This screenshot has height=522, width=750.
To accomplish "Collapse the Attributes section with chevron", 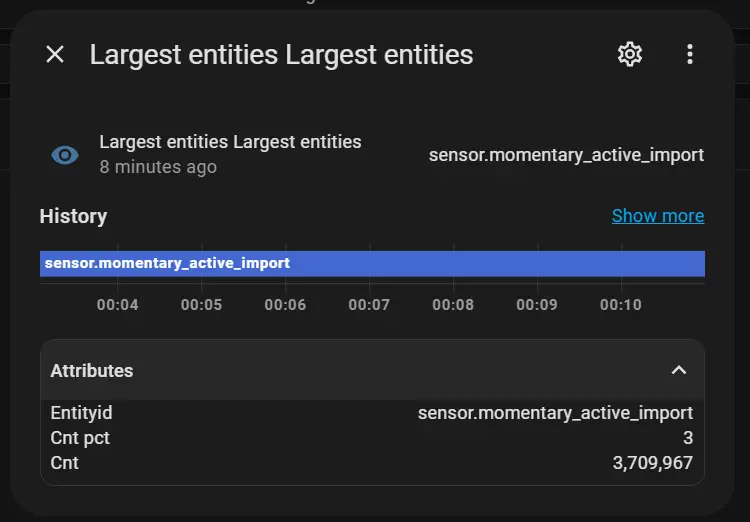I will [x=679, y=370].
